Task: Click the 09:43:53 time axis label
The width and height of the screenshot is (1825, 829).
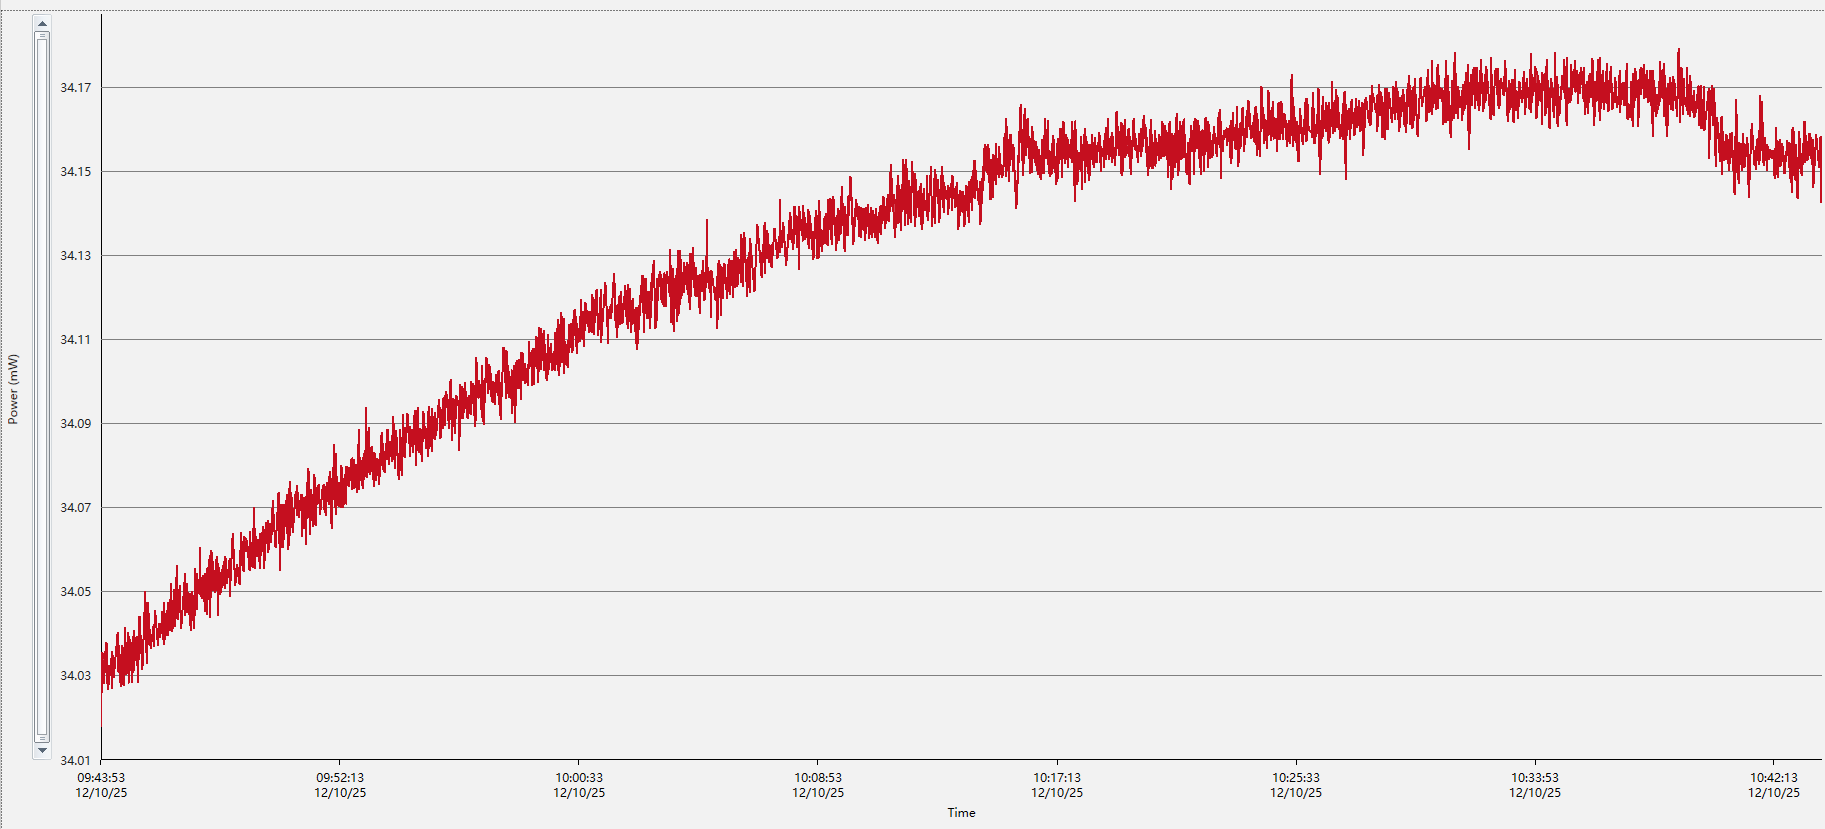Action: [x=101, y=778]
